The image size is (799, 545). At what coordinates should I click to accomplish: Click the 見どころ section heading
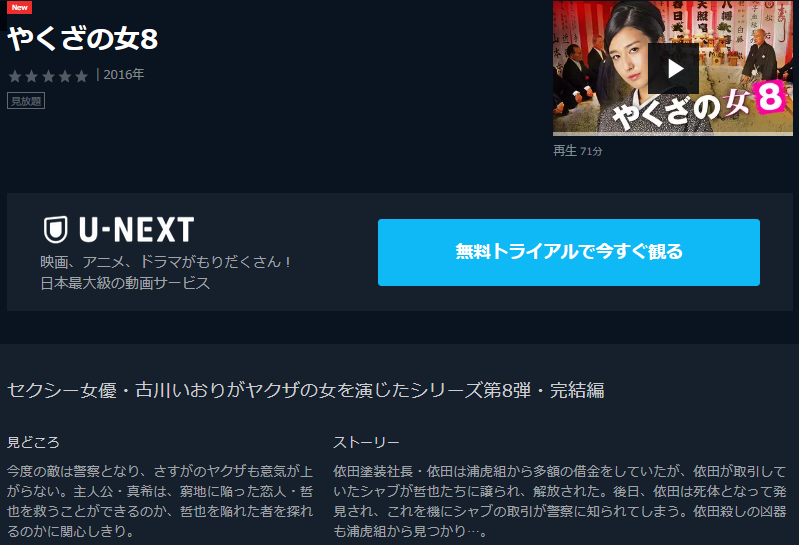[33, 442]
